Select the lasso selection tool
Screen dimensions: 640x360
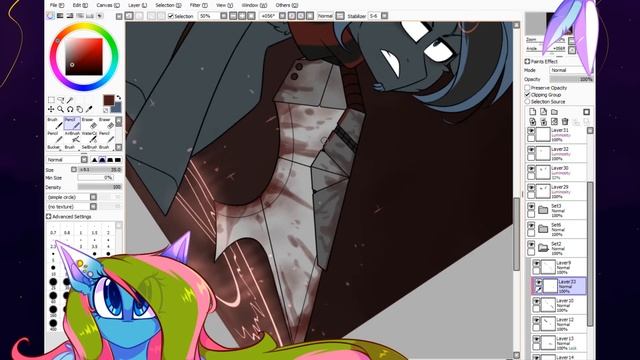61,100
